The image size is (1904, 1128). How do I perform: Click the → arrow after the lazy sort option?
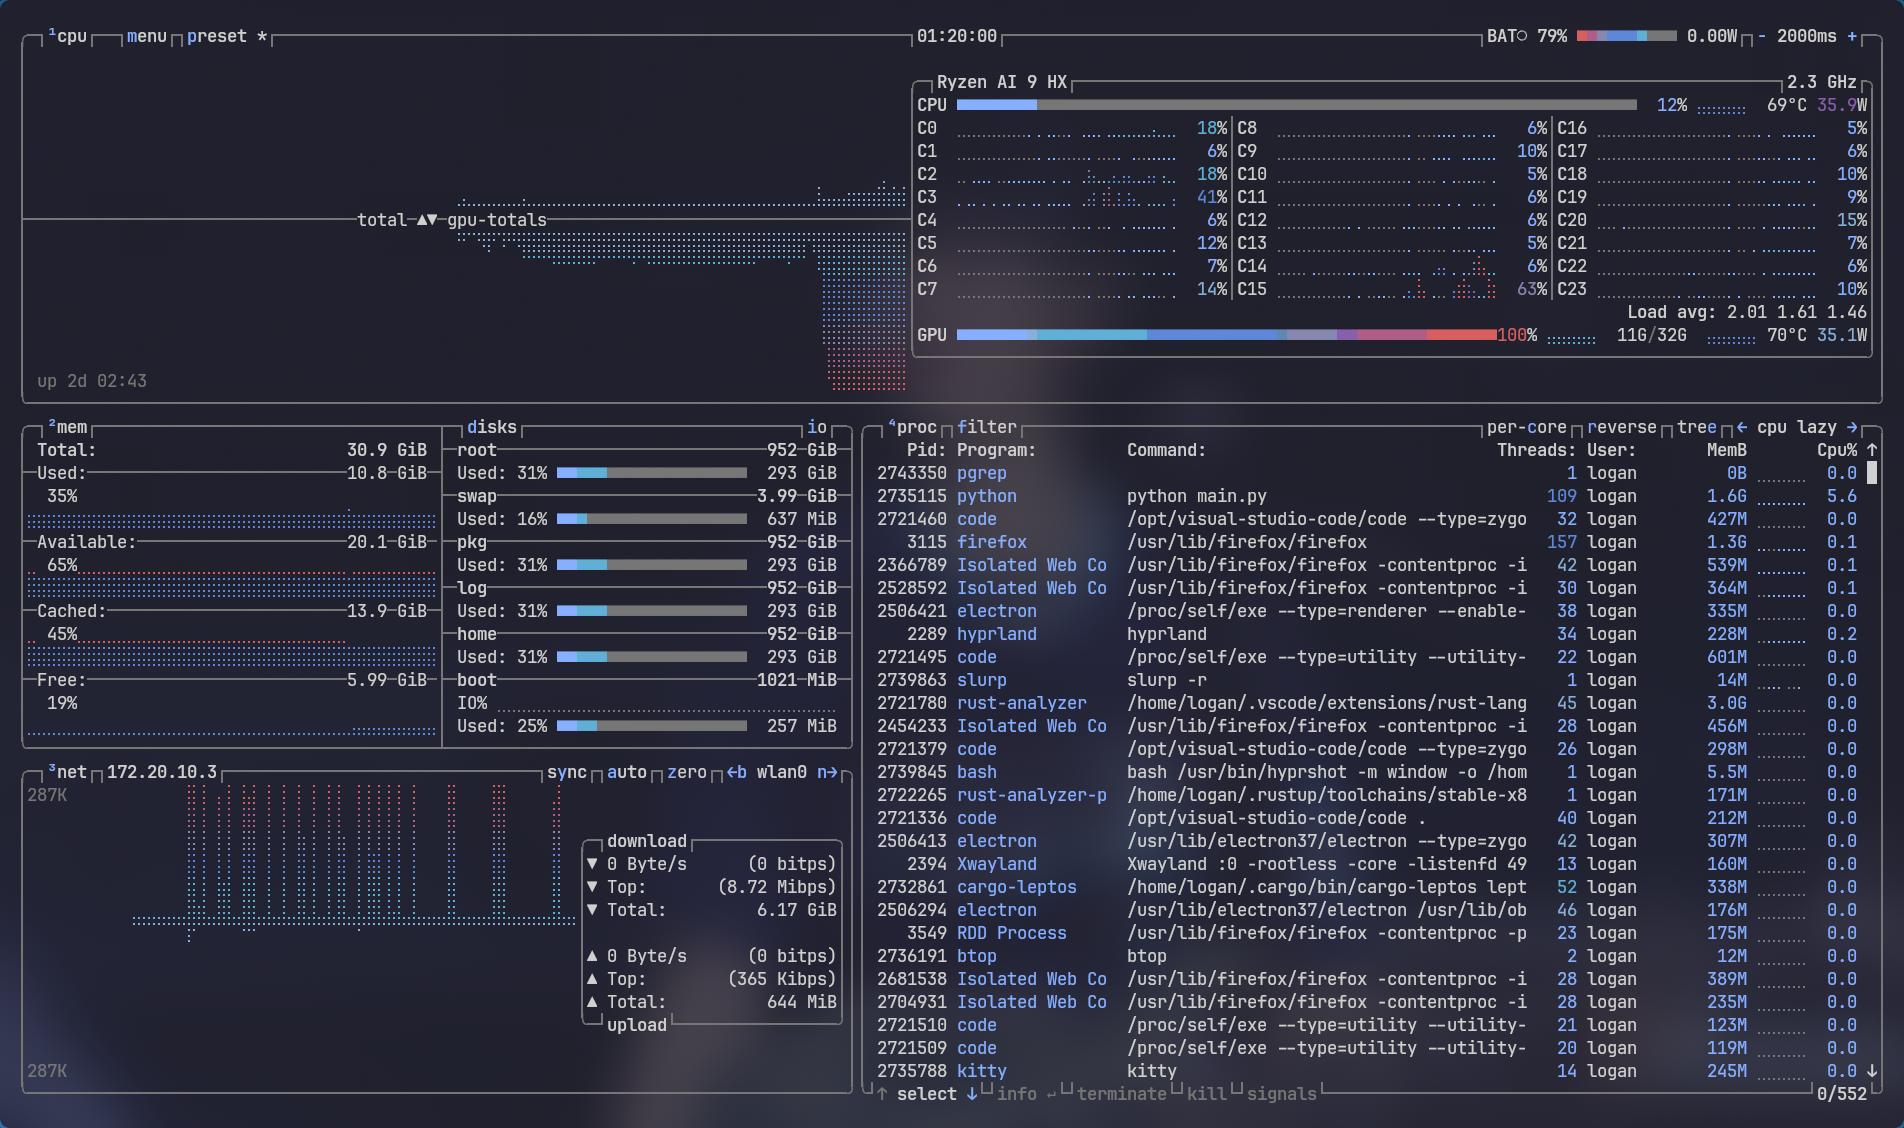coord(1851,428)
